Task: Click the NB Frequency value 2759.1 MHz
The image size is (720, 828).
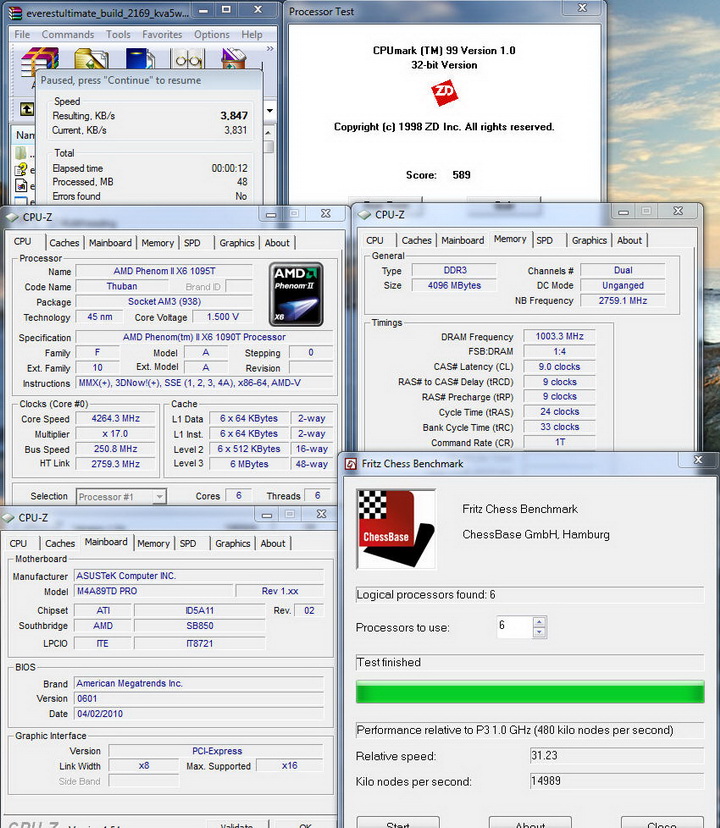Action: [x=623, y=300]
